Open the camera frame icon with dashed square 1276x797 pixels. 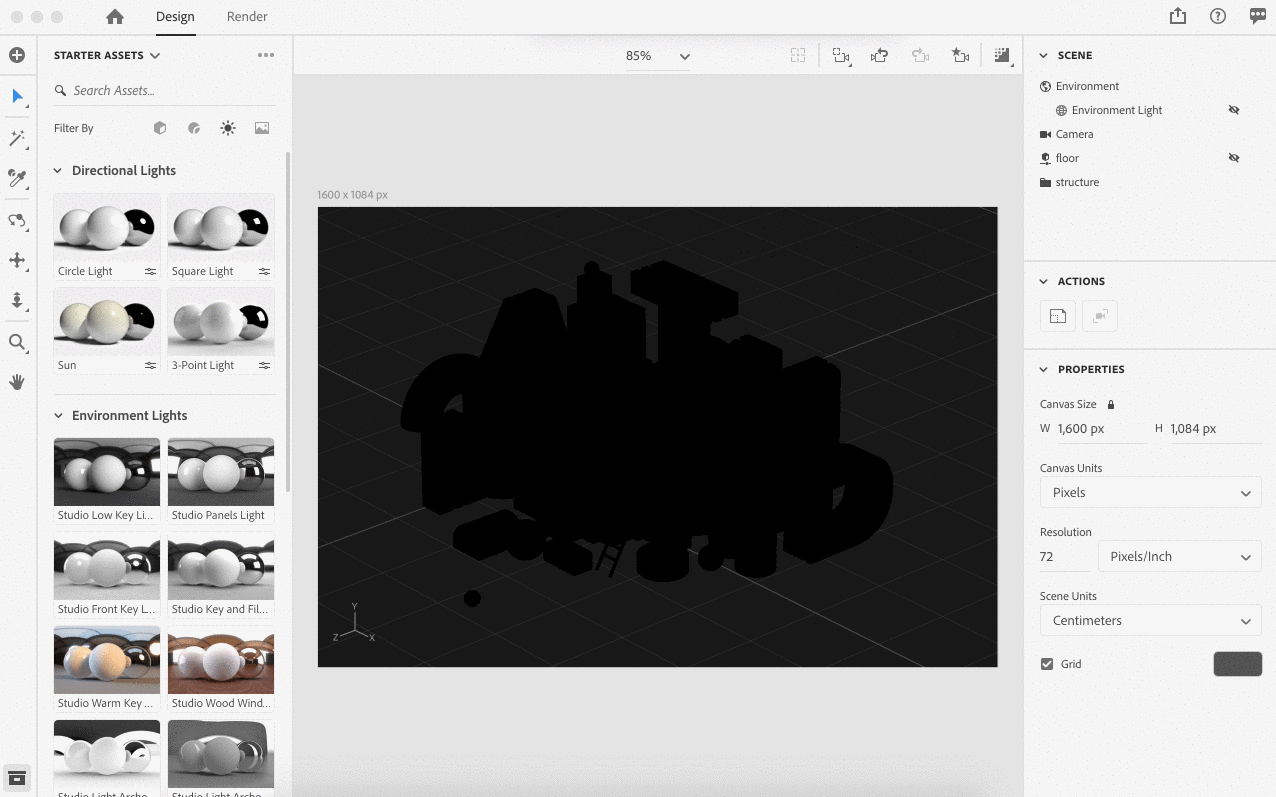click(x=841, y=56)
